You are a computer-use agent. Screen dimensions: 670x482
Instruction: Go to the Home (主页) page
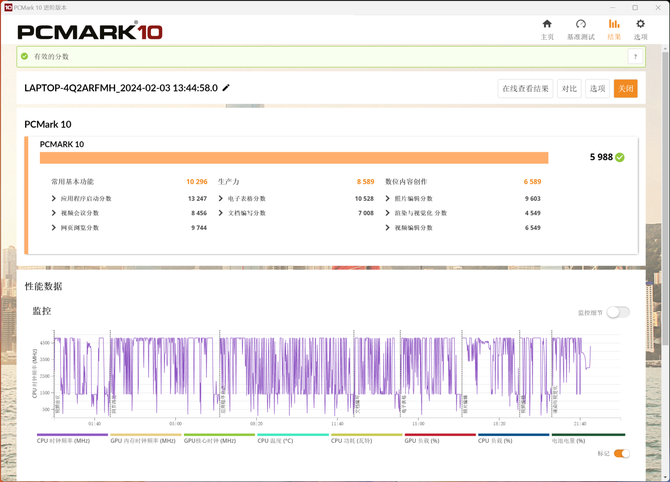pyautogui.click(x=547, y=29)
